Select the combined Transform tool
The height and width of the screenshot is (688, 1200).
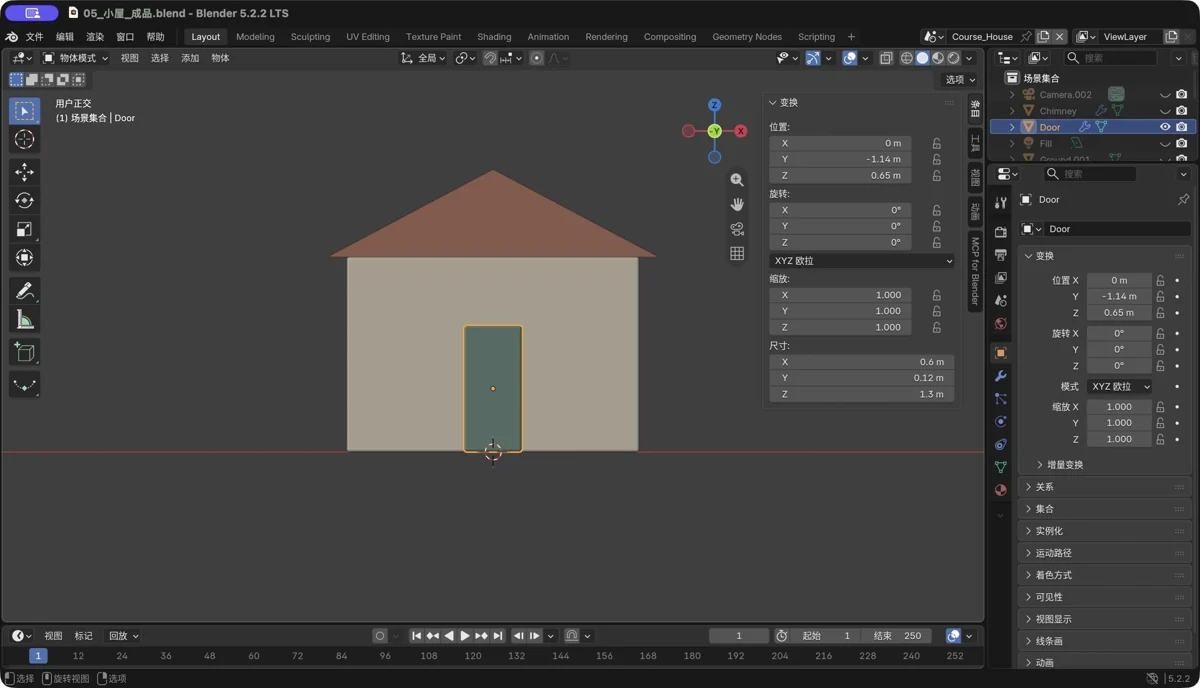point(24,258)
